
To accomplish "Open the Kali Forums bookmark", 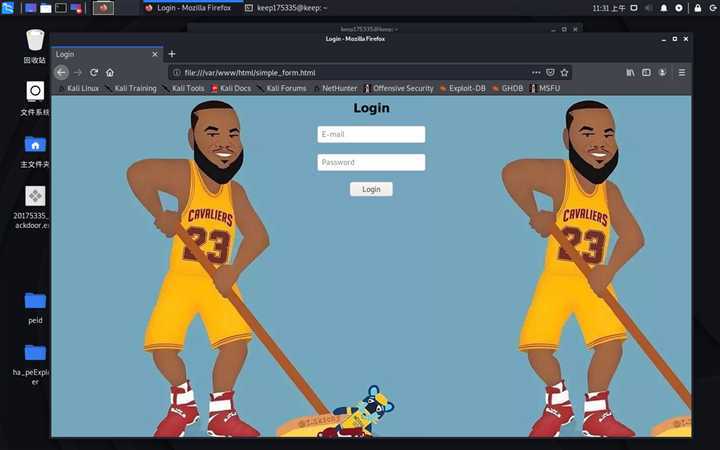I will pyautogui.click(x=281, y=88).
